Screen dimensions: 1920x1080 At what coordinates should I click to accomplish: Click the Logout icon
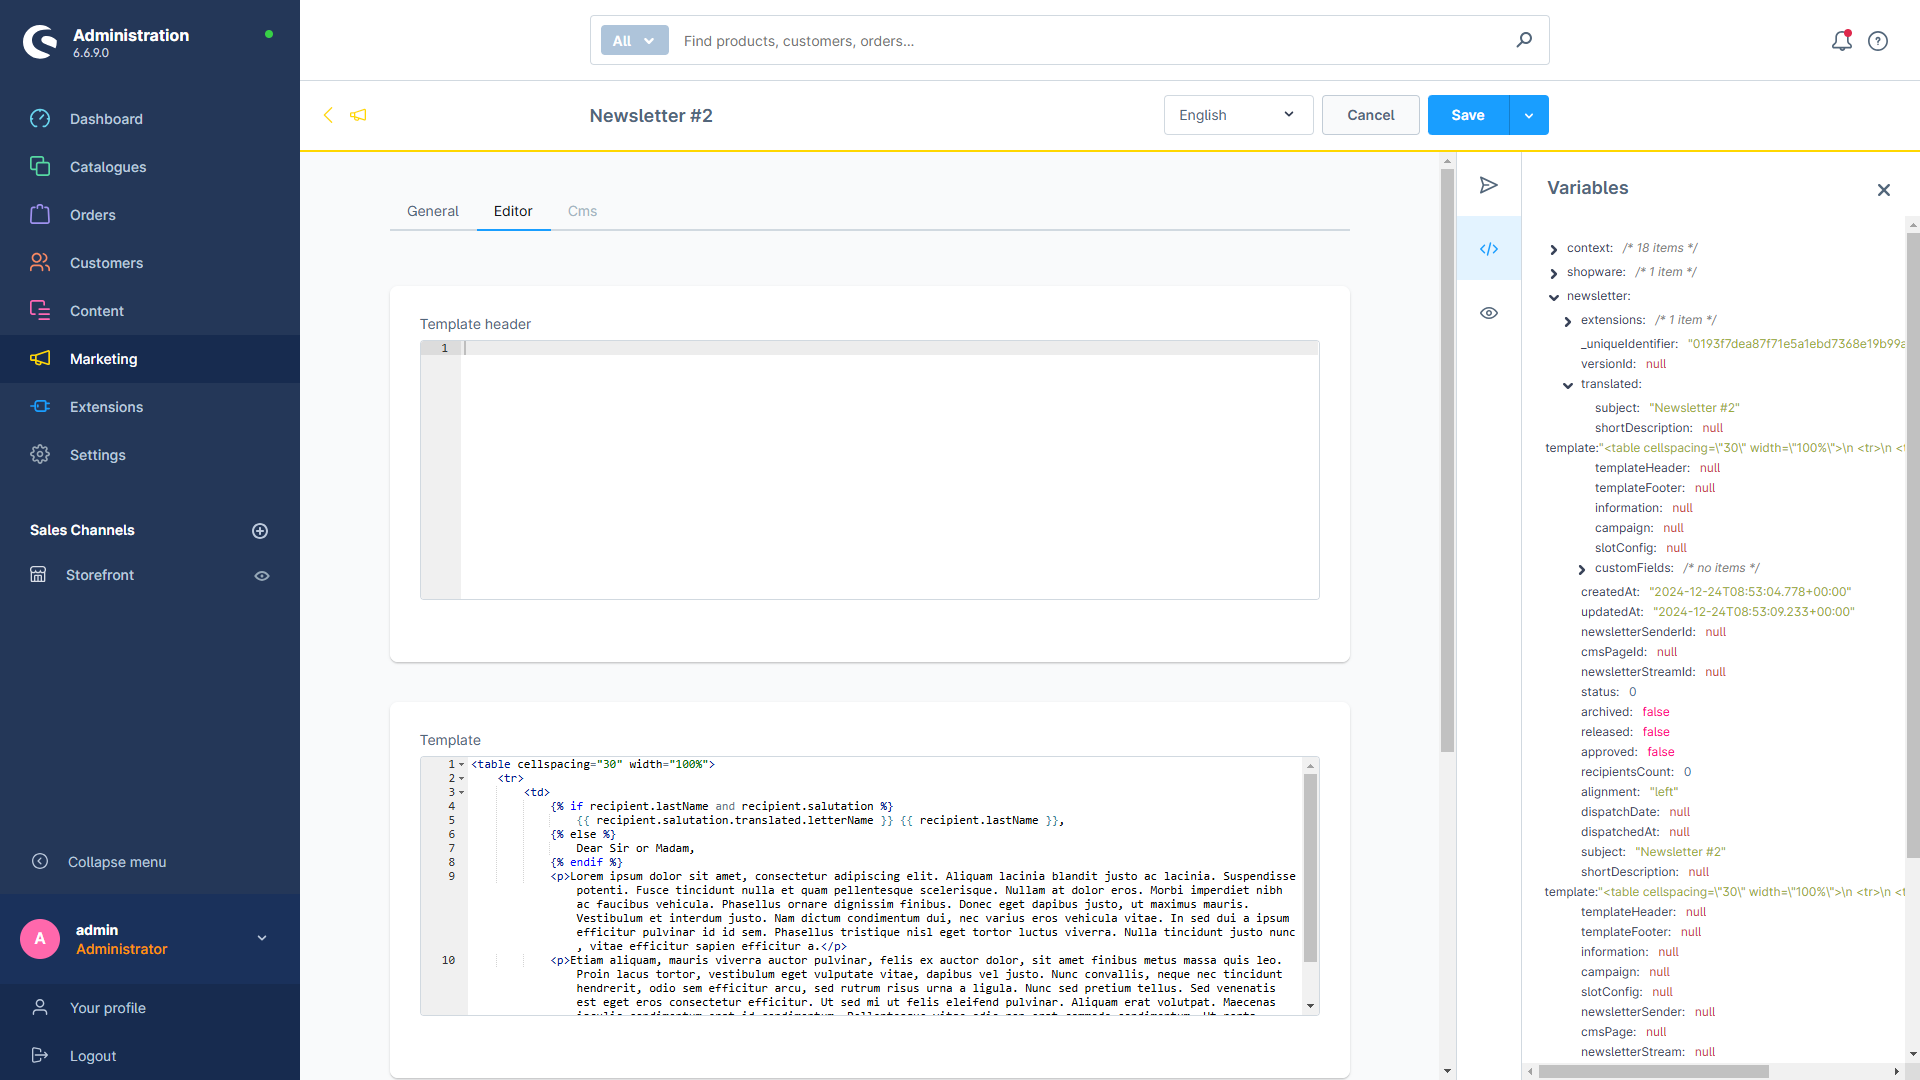click(40, 1056)
